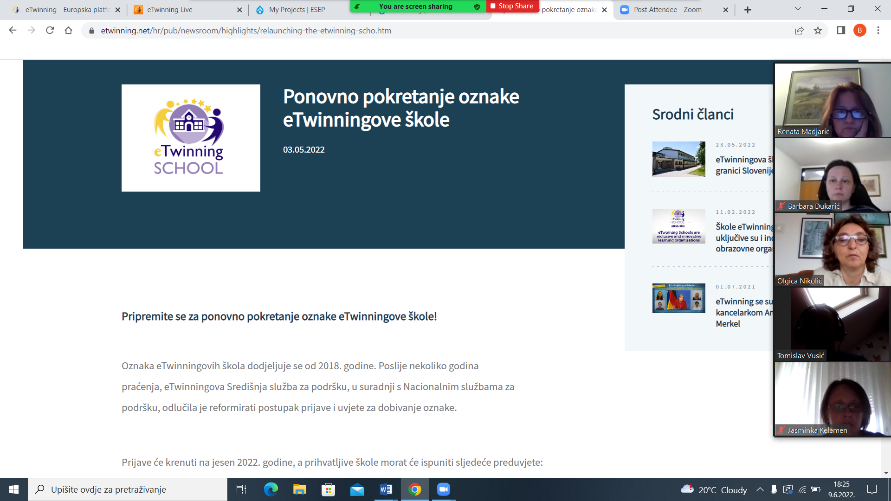Select Barbara Dukarić's video tile
Image resolution: width=891 pixels, height=501 pixels.
coord(832,175)
